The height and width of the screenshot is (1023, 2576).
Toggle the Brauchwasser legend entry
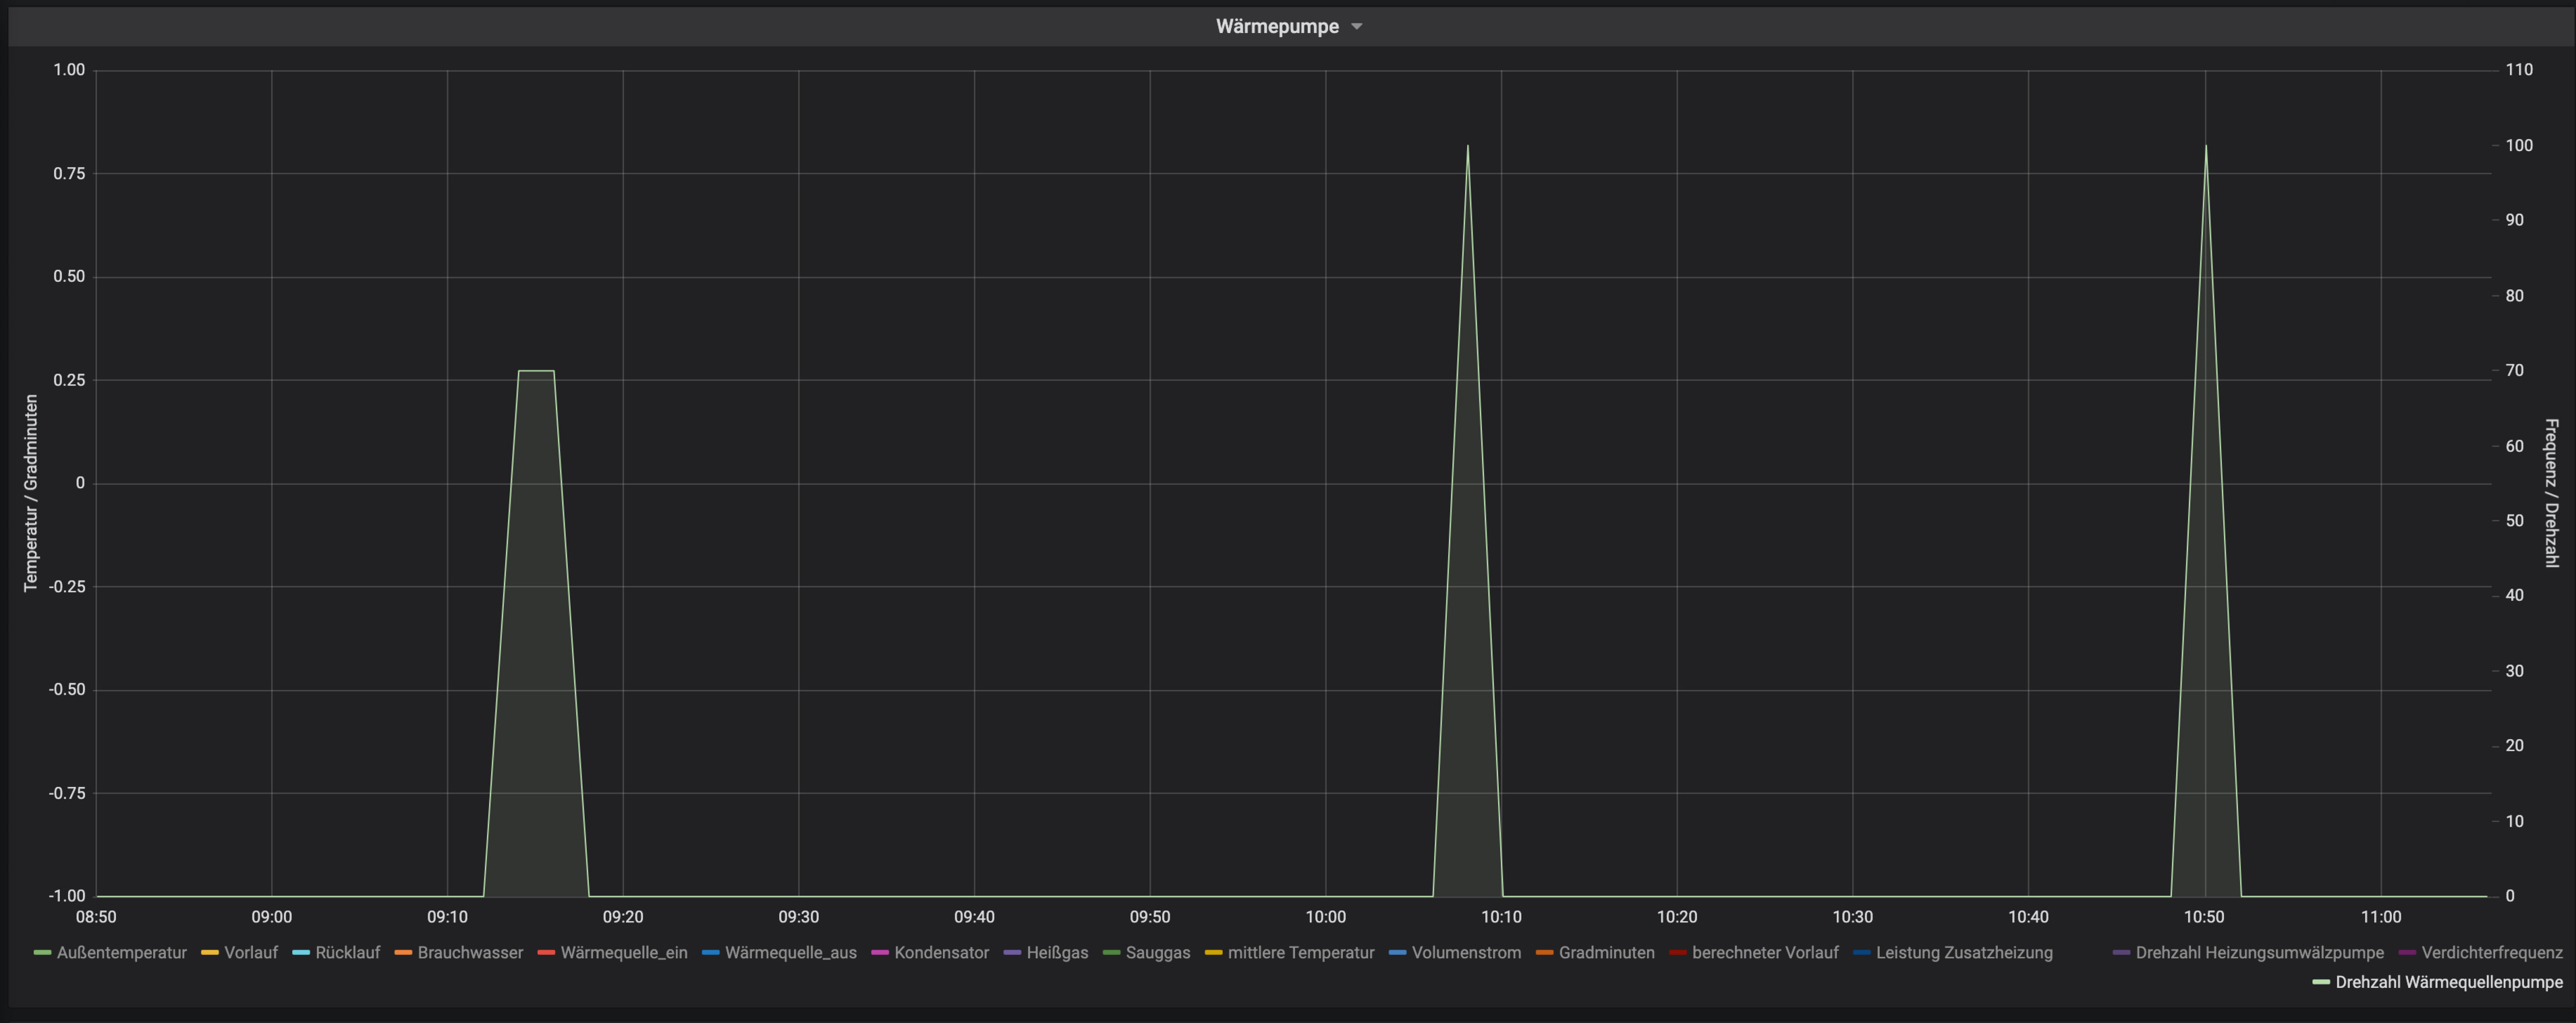click(x=470, y=953)
